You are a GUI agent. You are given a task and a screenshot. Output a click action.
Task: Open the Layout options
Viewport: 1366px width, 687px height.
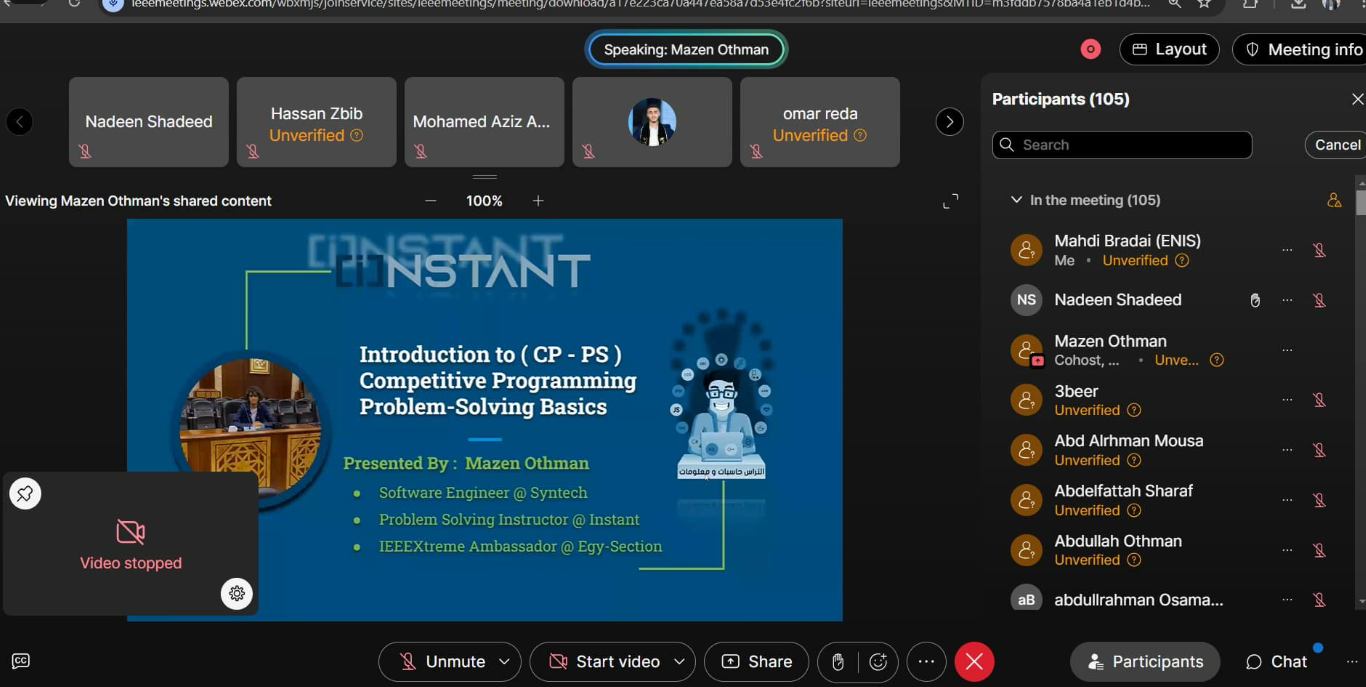(1169, 49)
